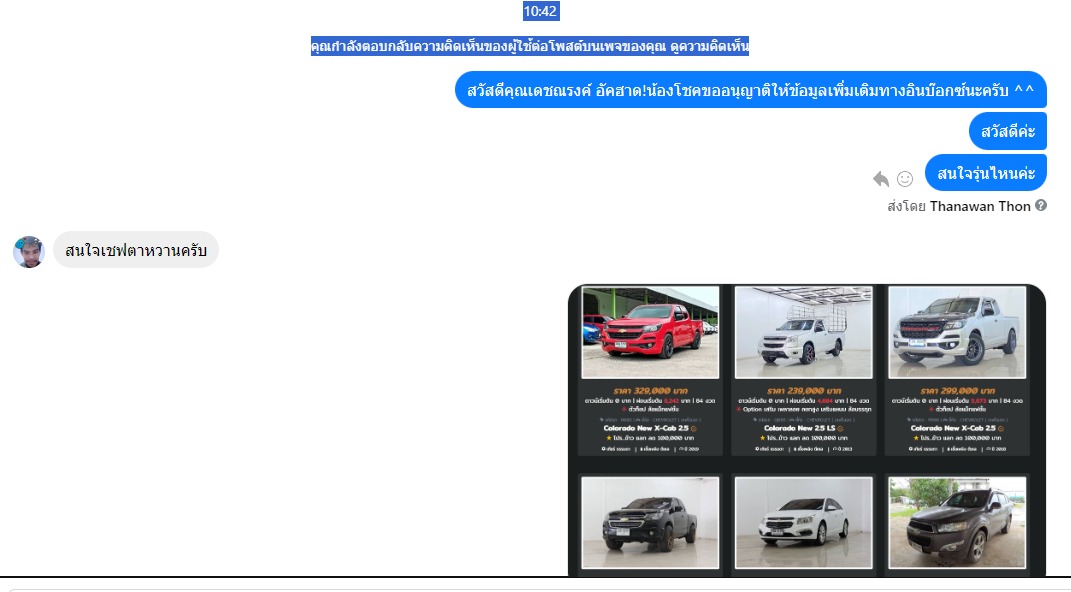Select the 'สนใจรุ่นไหนค่ะ' message bubble

986,173
